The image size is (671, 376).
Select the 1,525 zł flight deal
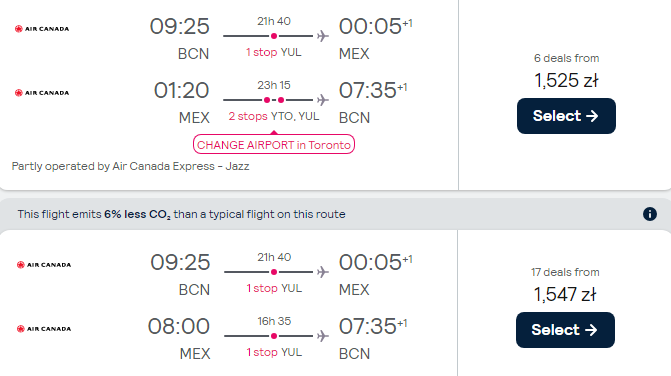click(x=566, y=116)
